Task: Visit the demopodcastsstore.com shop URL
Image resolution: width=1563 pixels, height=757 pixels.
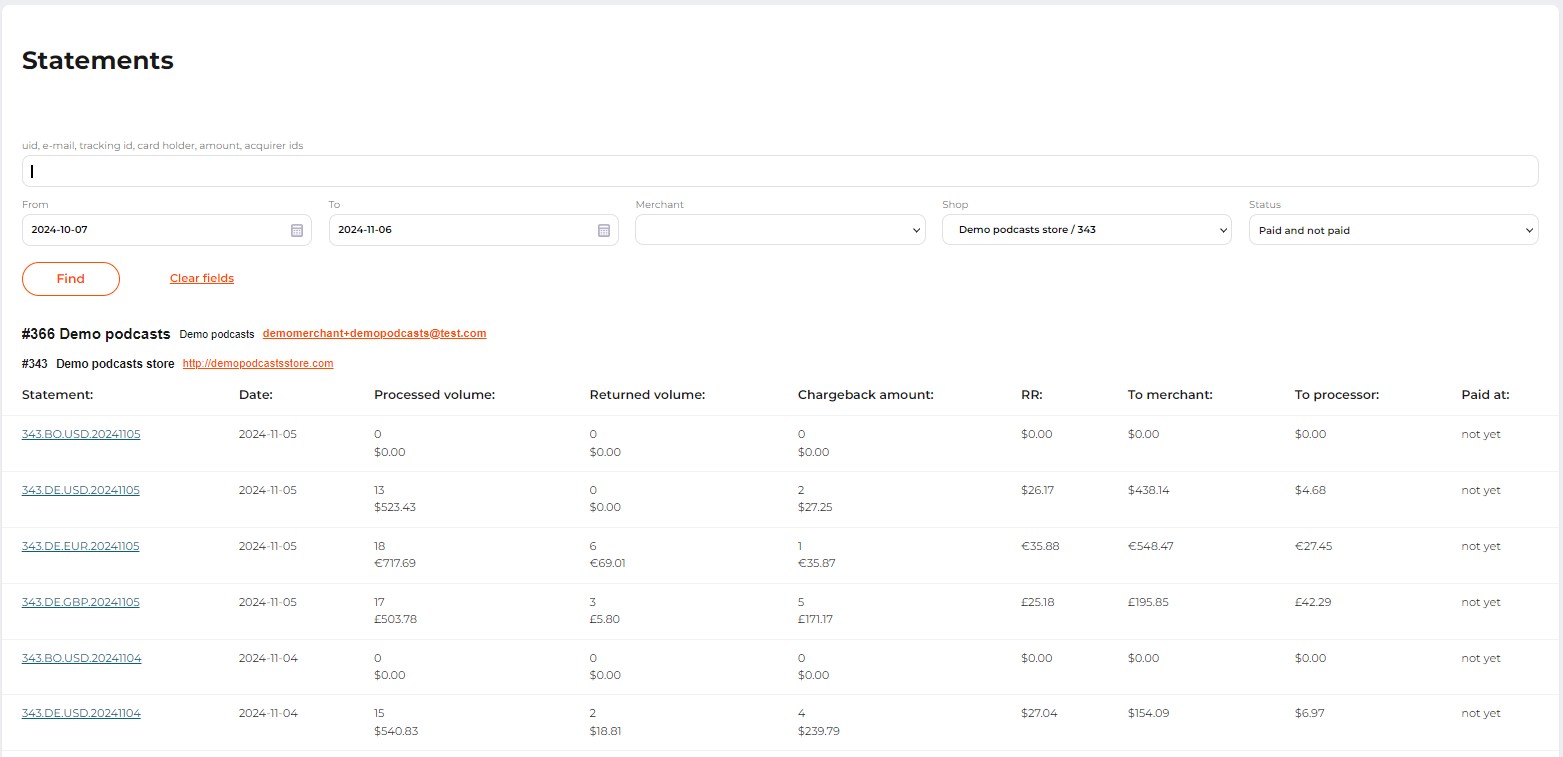Action: [258, 364]
